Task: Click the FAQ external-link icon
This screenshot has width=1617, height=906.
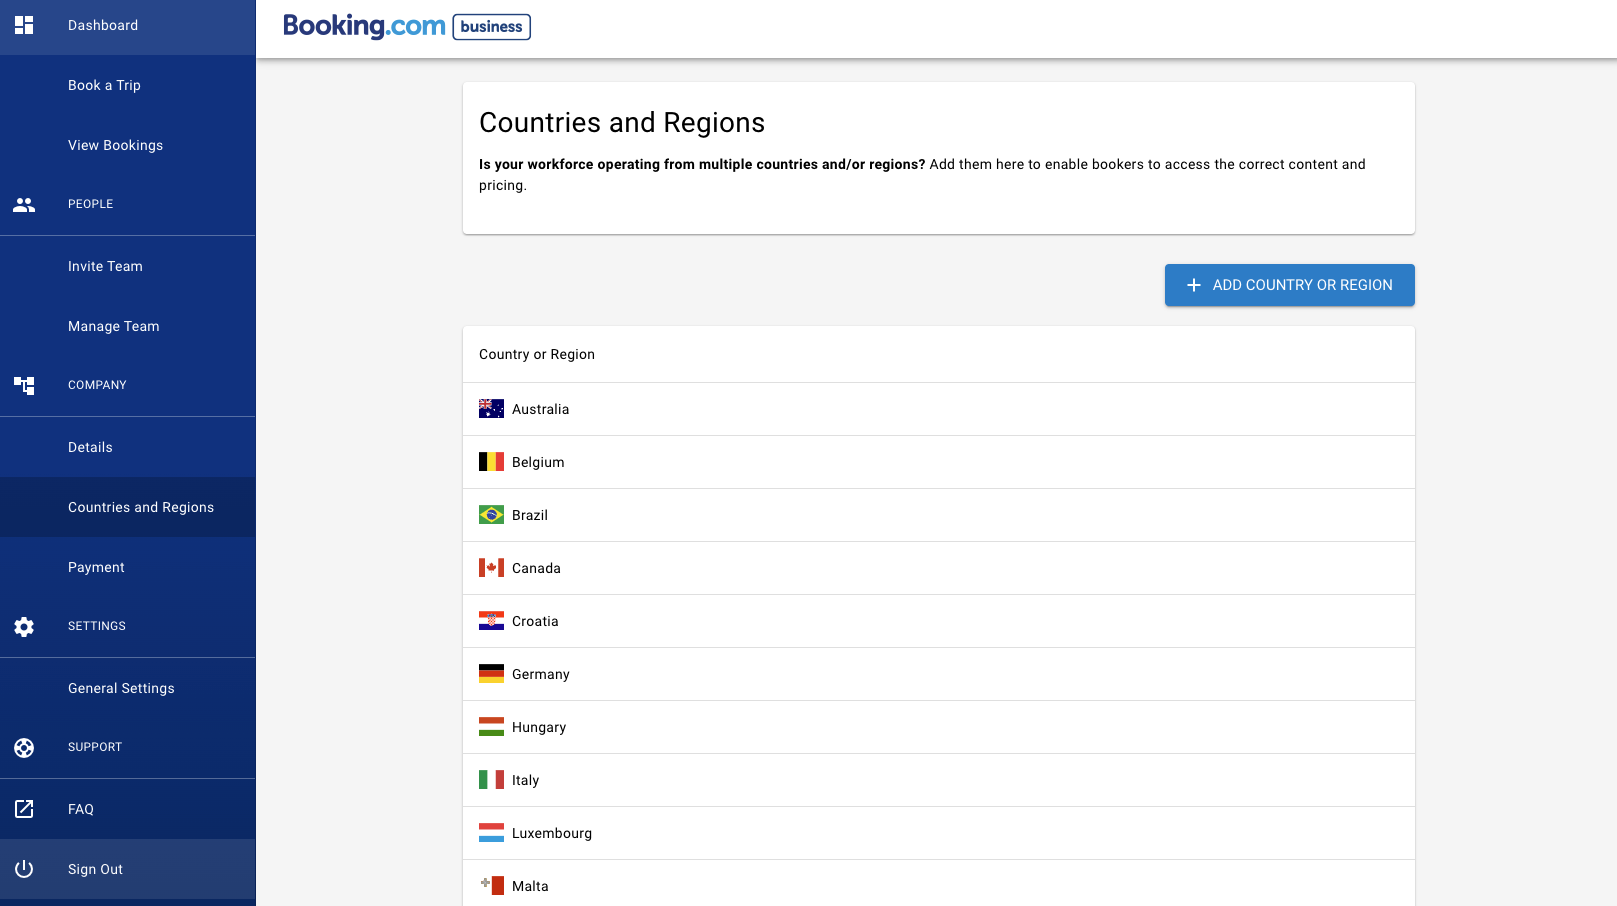Action: (x=24, y=809)
